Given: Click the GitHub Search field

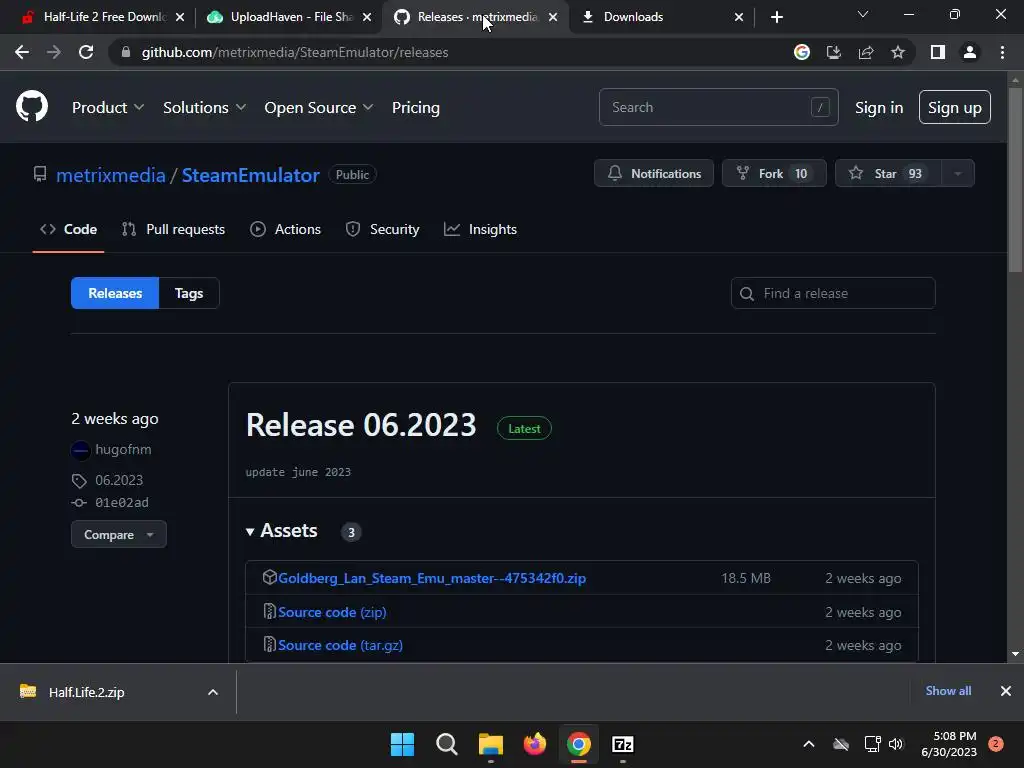Looking at the screenshot, I should [x=718, y=107].
